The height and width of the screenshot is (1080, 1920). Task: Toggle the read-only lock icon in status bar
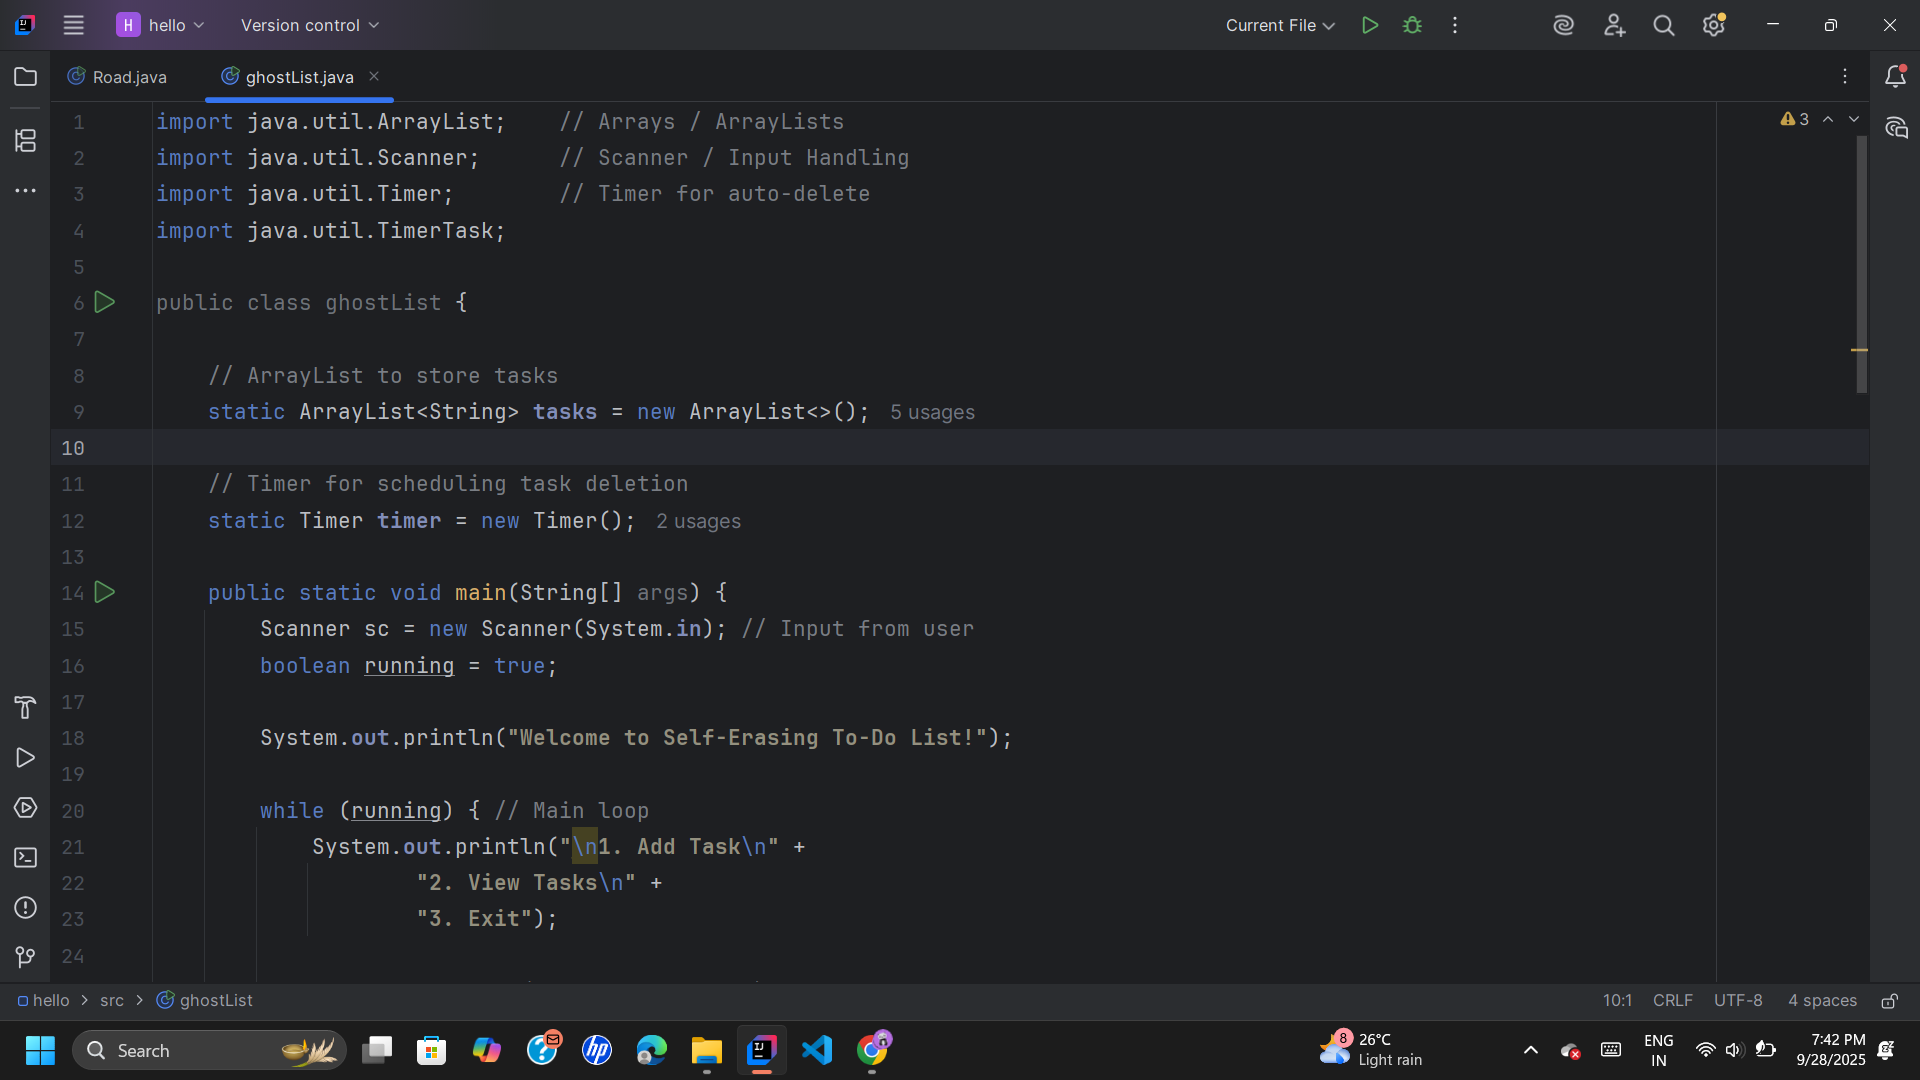[1889, 1001]
